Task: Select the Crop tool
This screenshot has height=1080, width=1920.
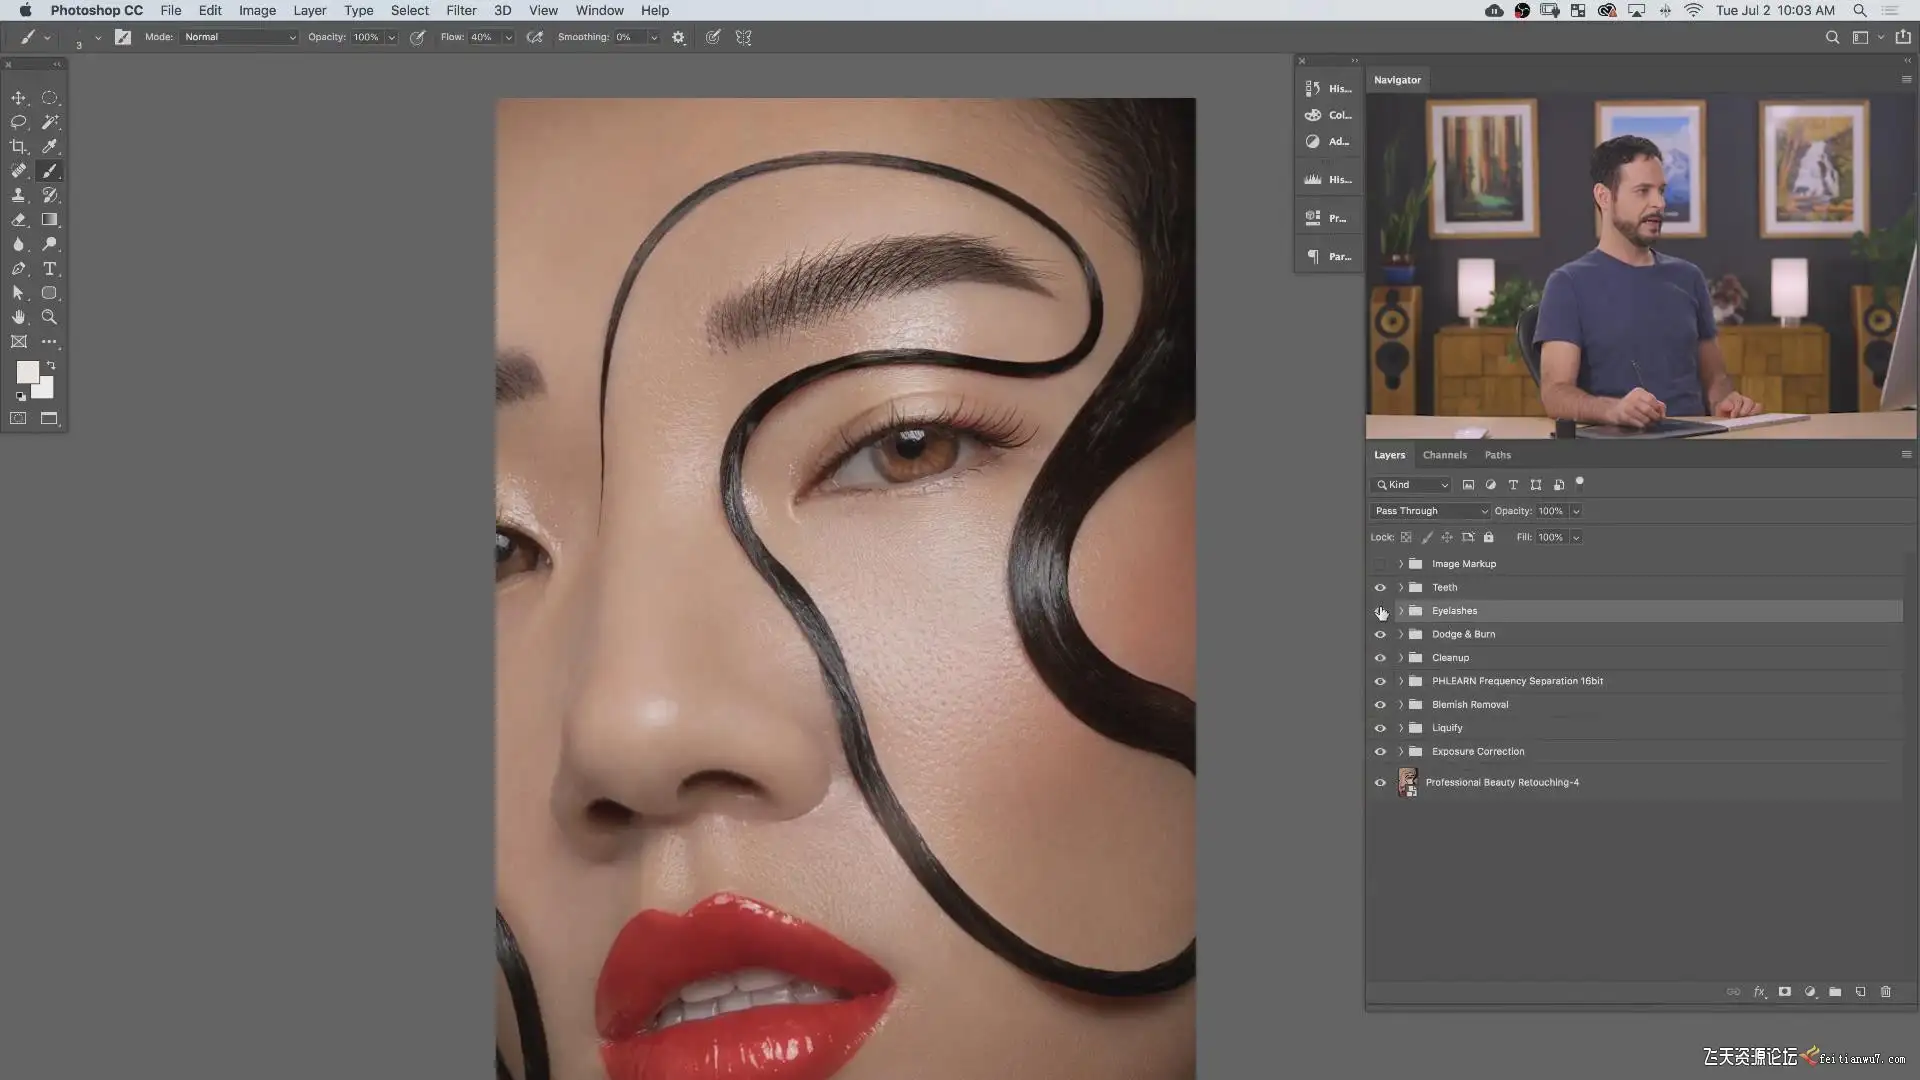Action: tap(18, 146)
